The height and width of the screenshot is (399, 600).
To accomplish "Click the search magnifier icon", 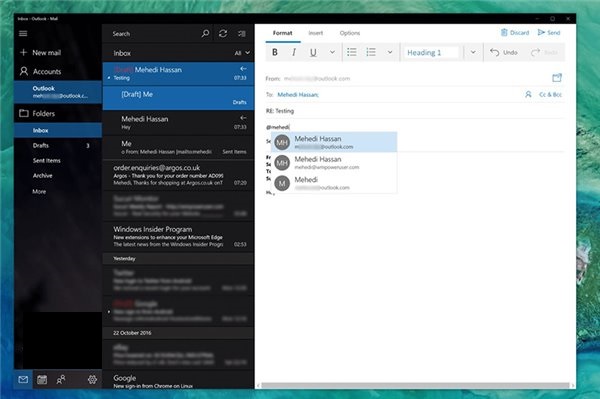I will (x=205, y=33).
